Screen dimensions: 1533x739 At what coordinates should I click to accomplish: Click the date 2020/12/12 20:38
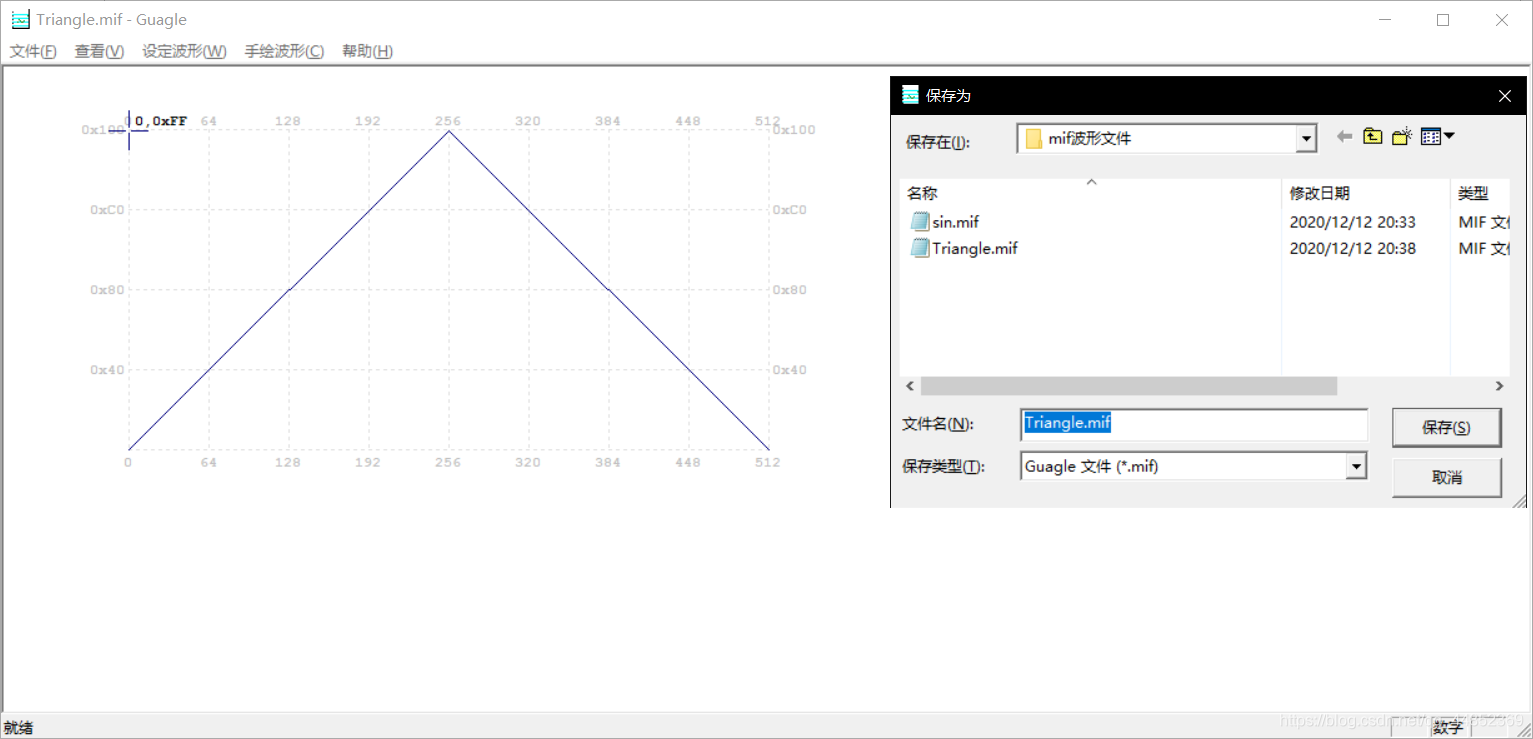[x=1352, y=248]
